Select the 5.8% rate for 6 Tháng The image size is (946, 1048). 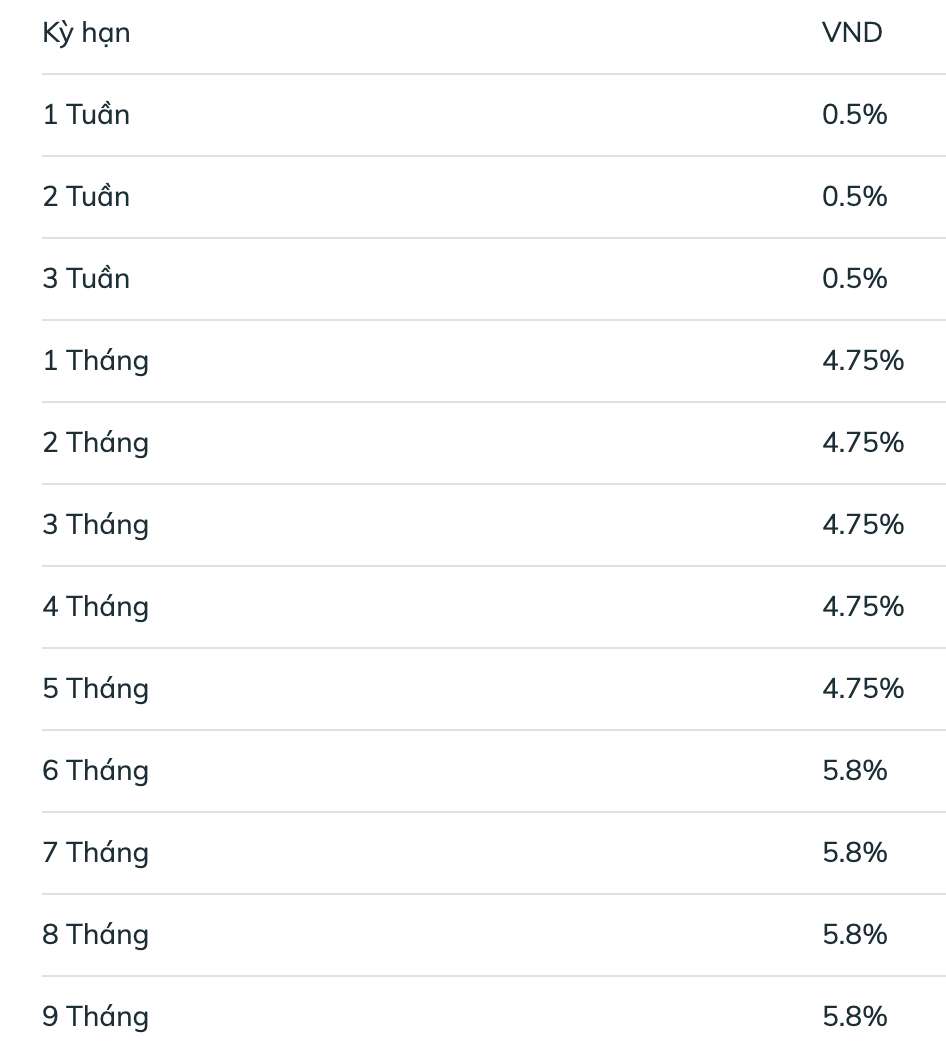click(854, 771)
